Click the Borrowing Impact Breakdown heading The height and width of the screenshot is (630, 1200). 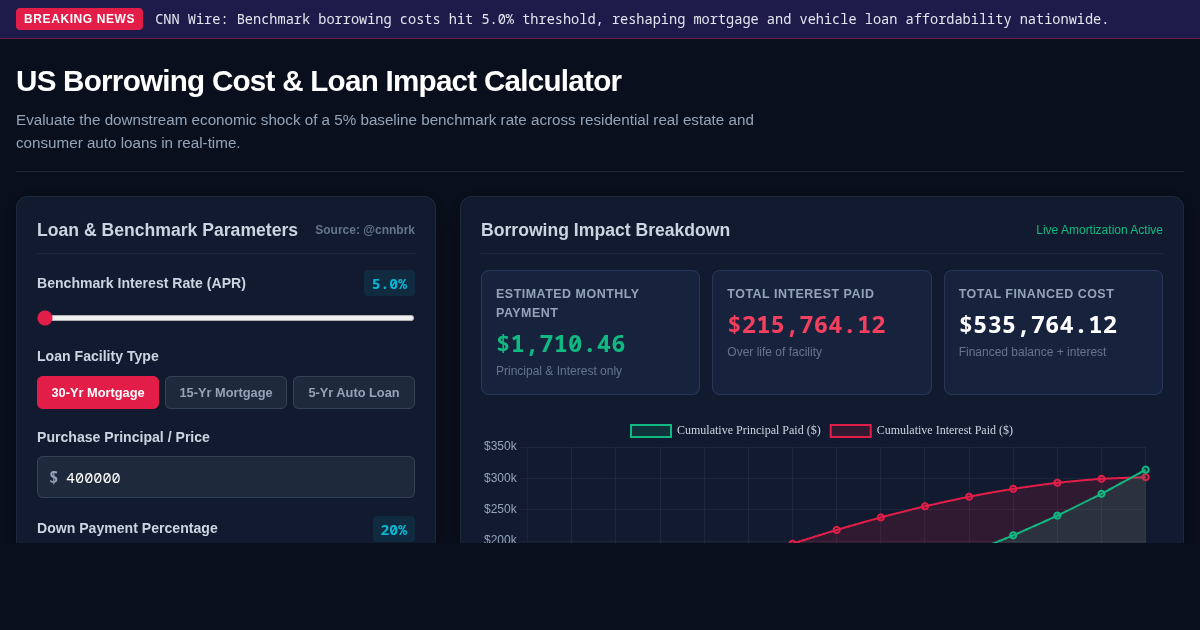[605, 230]
